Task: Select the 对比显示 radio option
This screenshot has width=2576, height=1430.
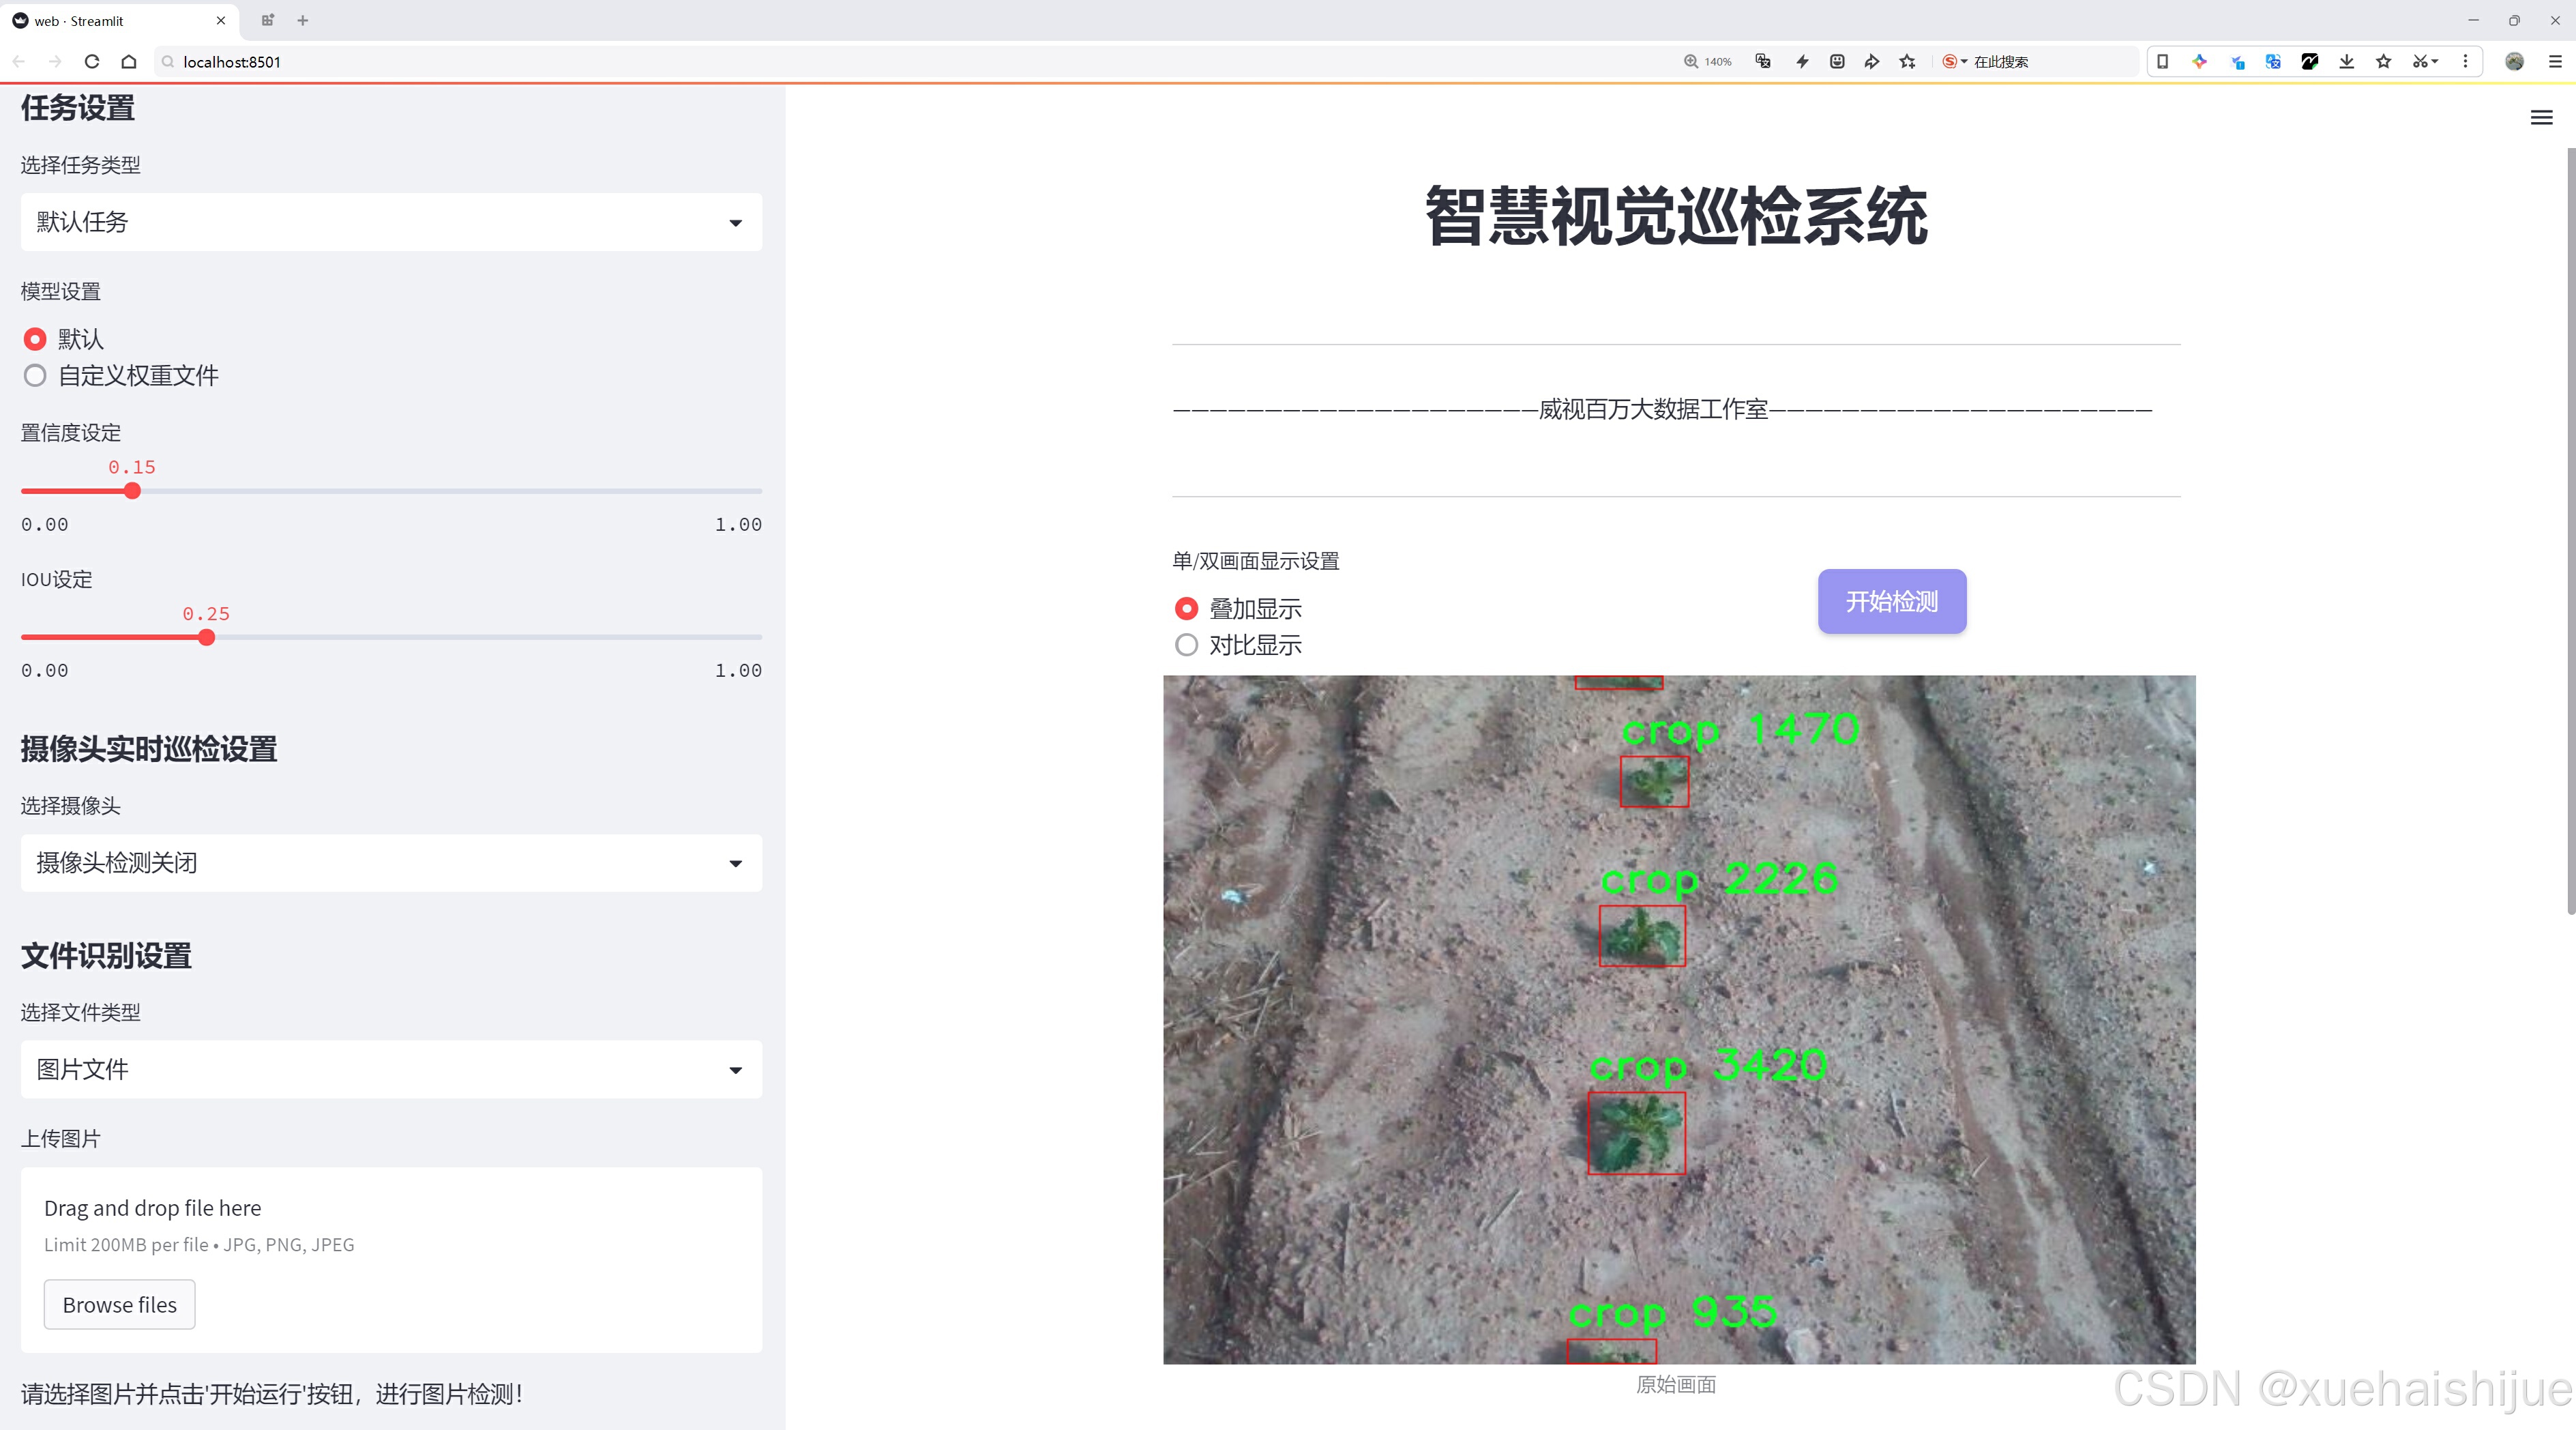Action: [1186, 645]
